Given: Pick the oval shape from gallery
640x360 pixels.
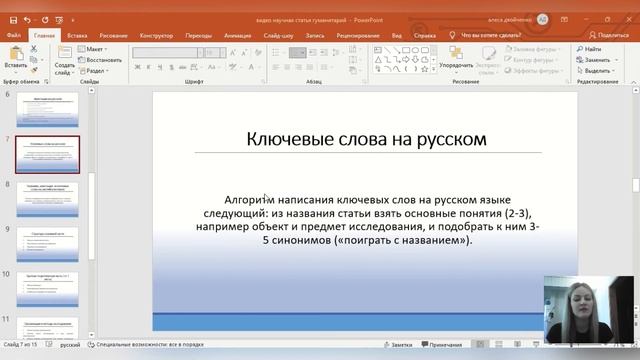Looking at the screenshot, I should (x=416, y=50).
